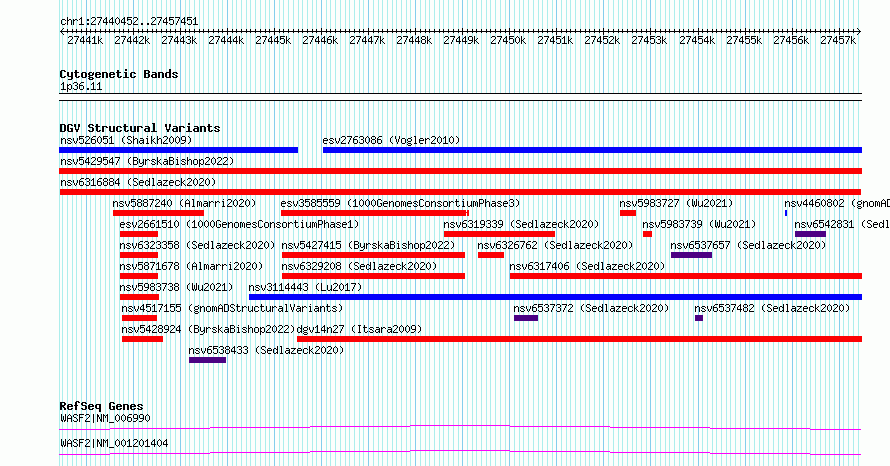This screenshot has width=890, height=466.
Task: Click the nsv6537482 (Sedlazeck2020) label
Action: (772, 308)
